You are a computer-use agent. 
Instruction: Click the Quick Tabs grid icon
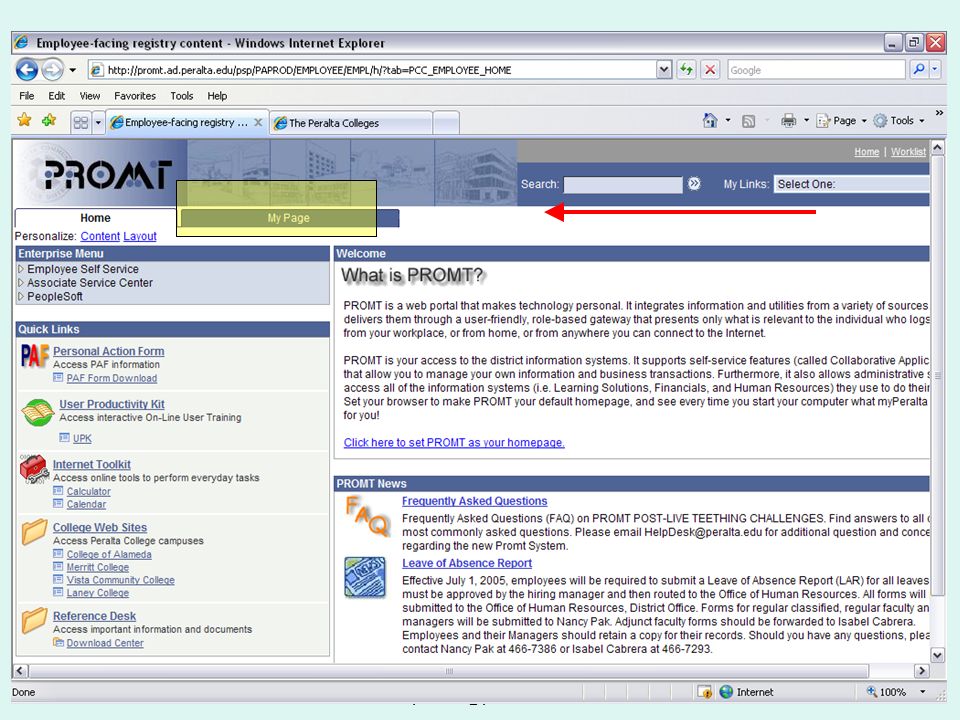(81, 122)
